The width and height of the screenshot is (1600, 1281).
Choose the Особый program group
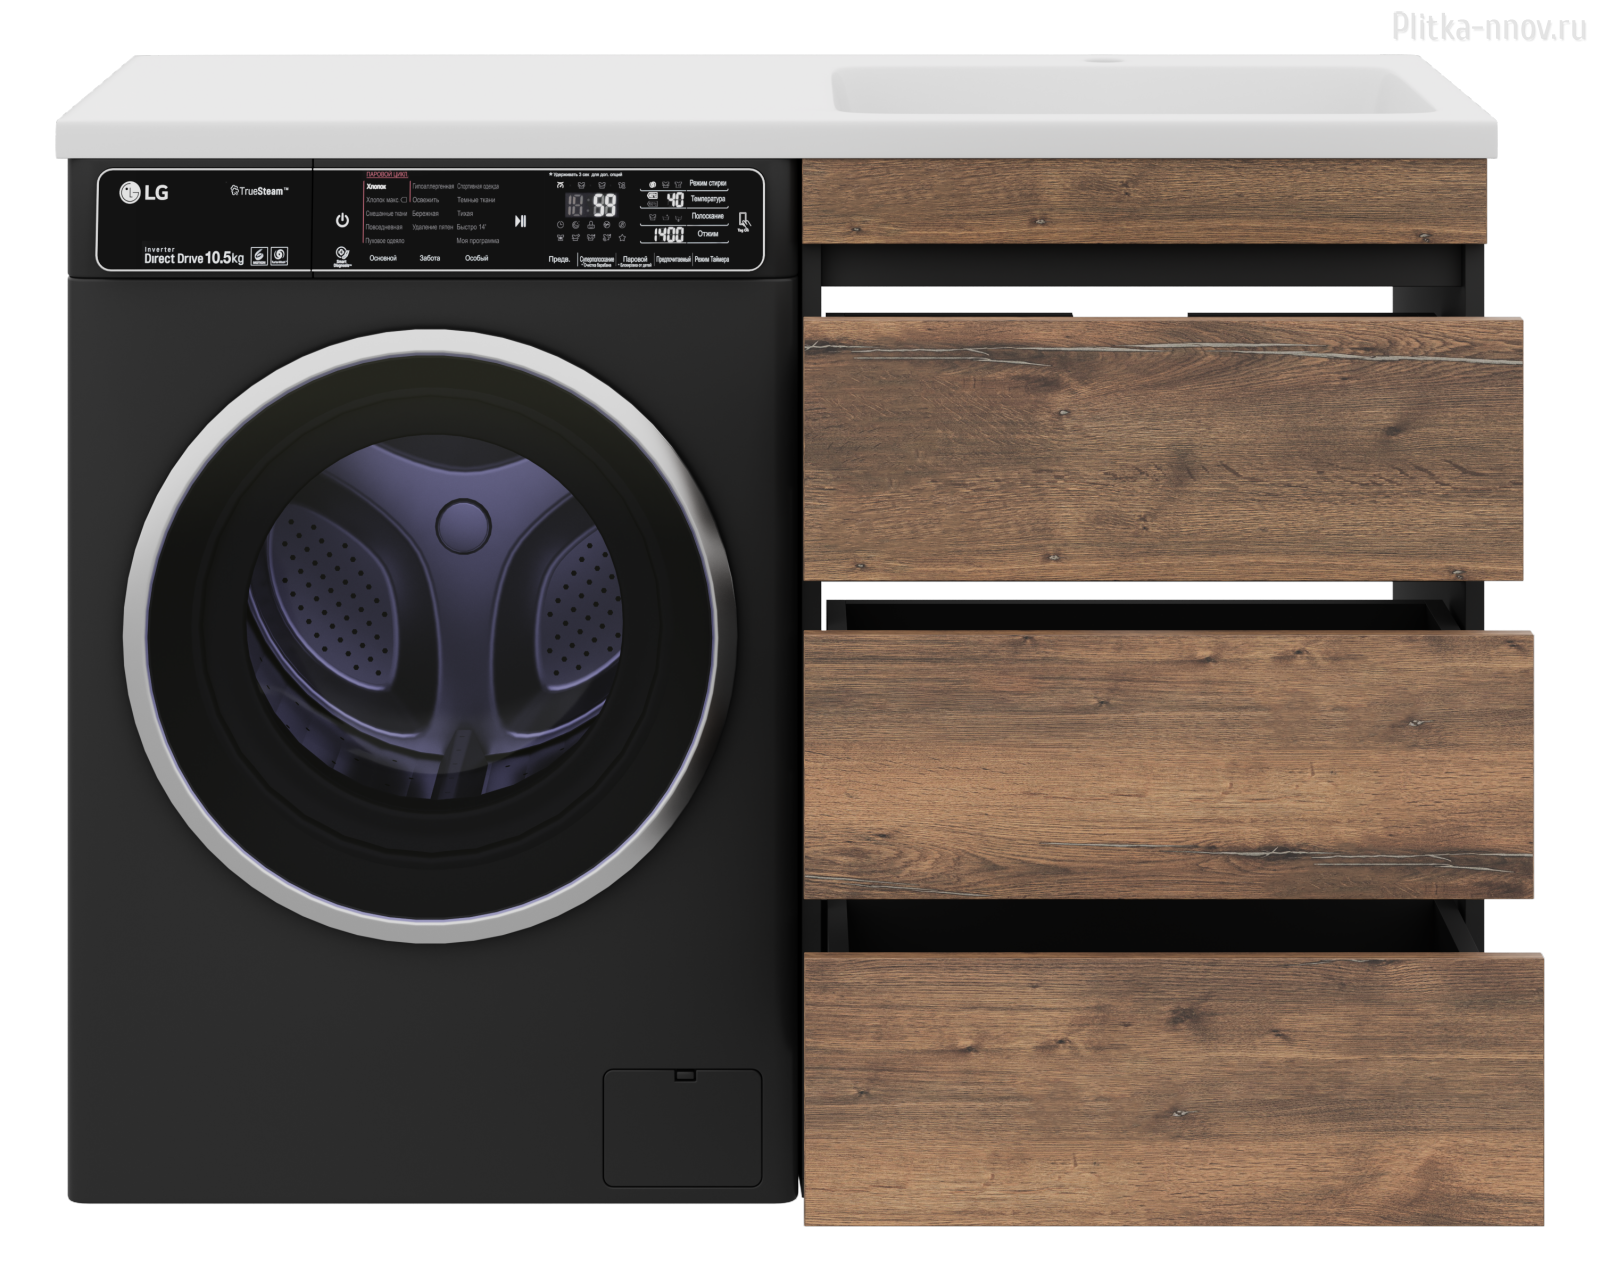click(476, 259)
